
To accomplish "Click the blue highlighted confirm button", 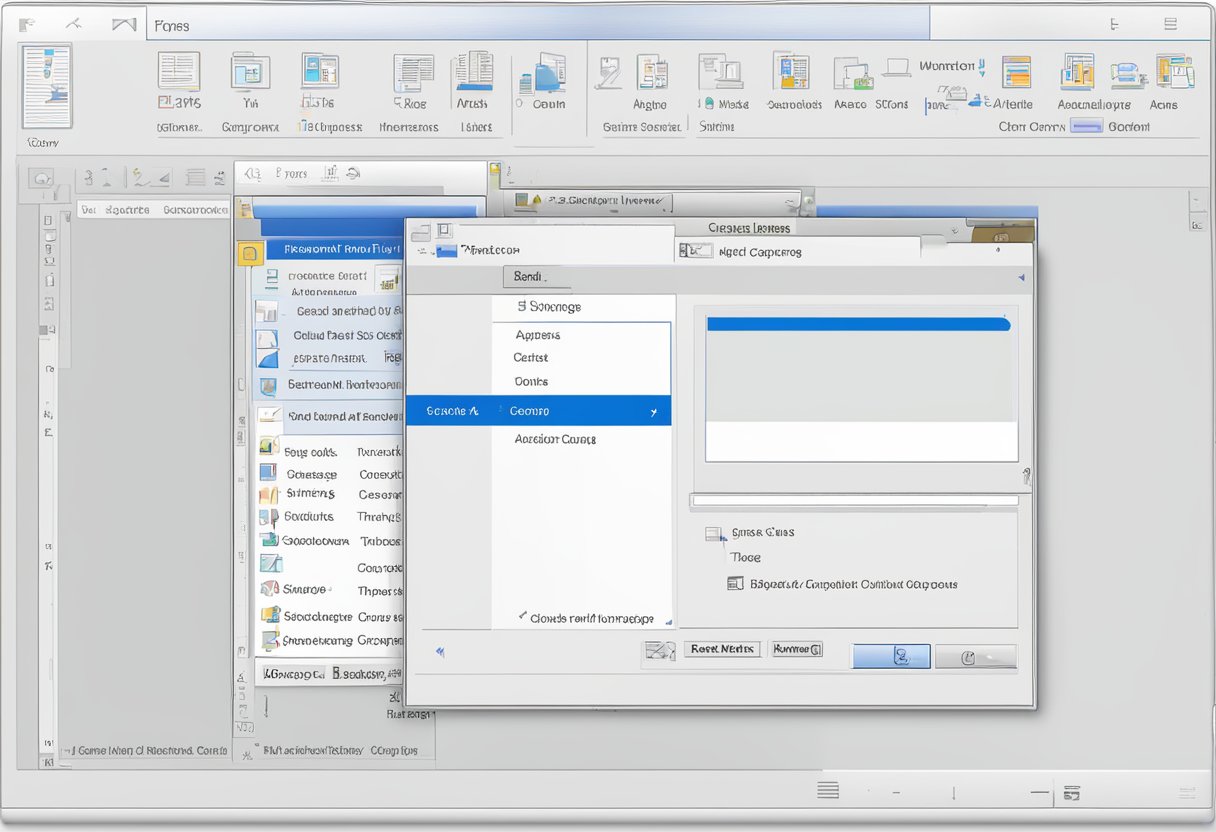I will pos(890,656).
